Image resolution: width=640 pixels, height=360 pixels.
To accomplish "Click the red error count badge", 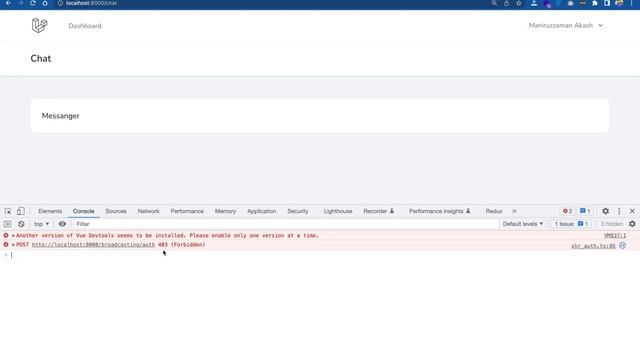I will (567, 211).
